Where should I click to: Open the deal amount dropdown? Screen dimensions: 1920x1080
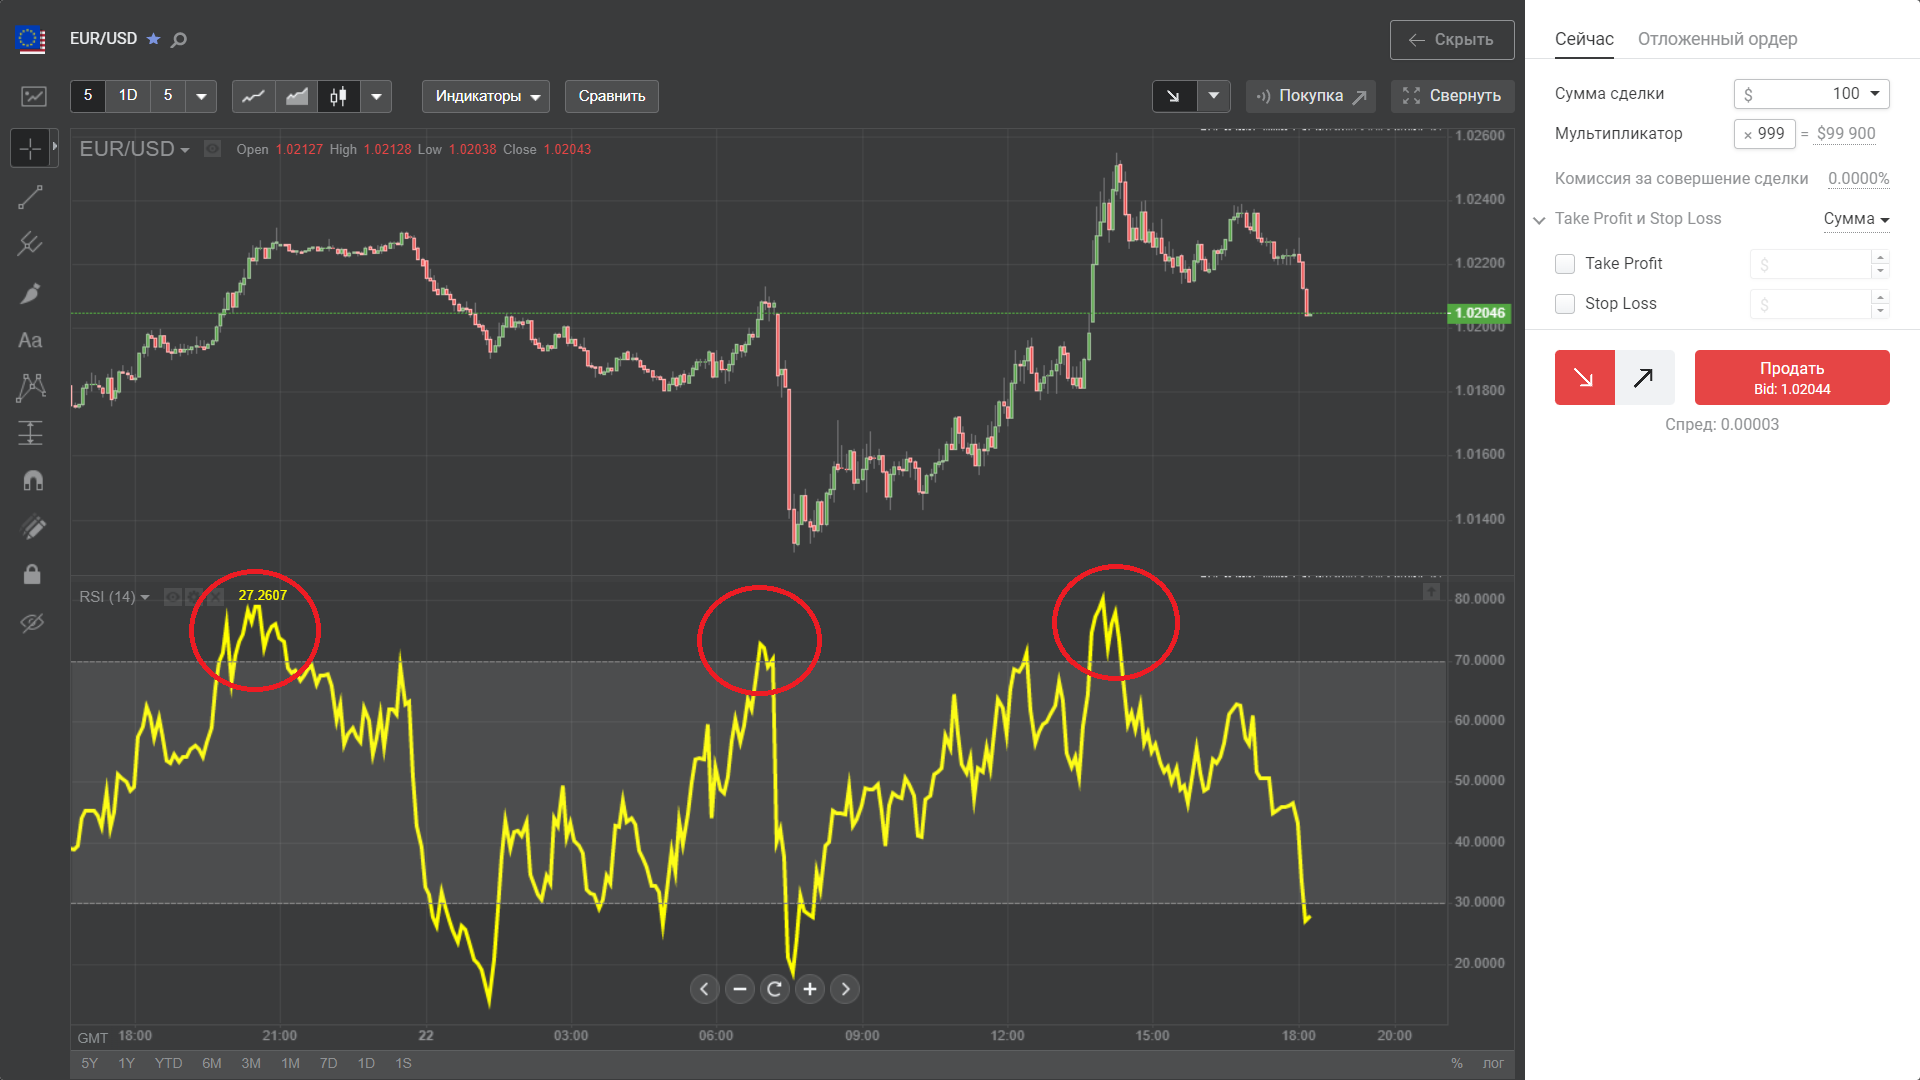pyautogui.click(x=1875, y=94)
